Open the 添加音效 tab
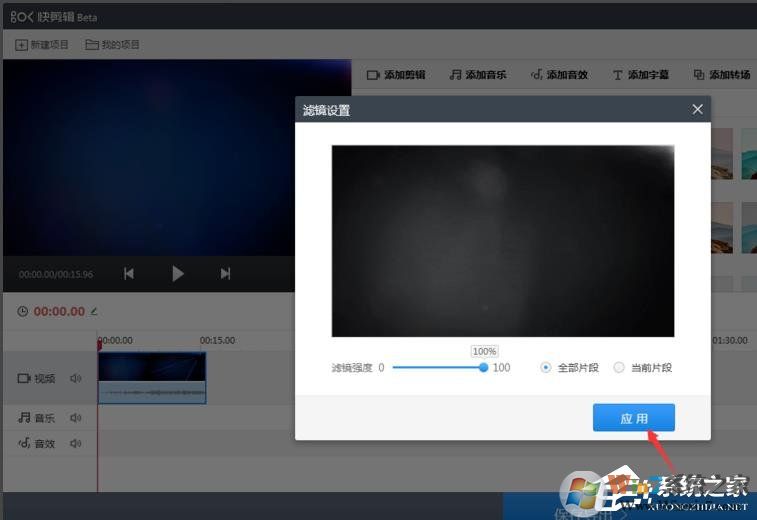 [559, 75]
